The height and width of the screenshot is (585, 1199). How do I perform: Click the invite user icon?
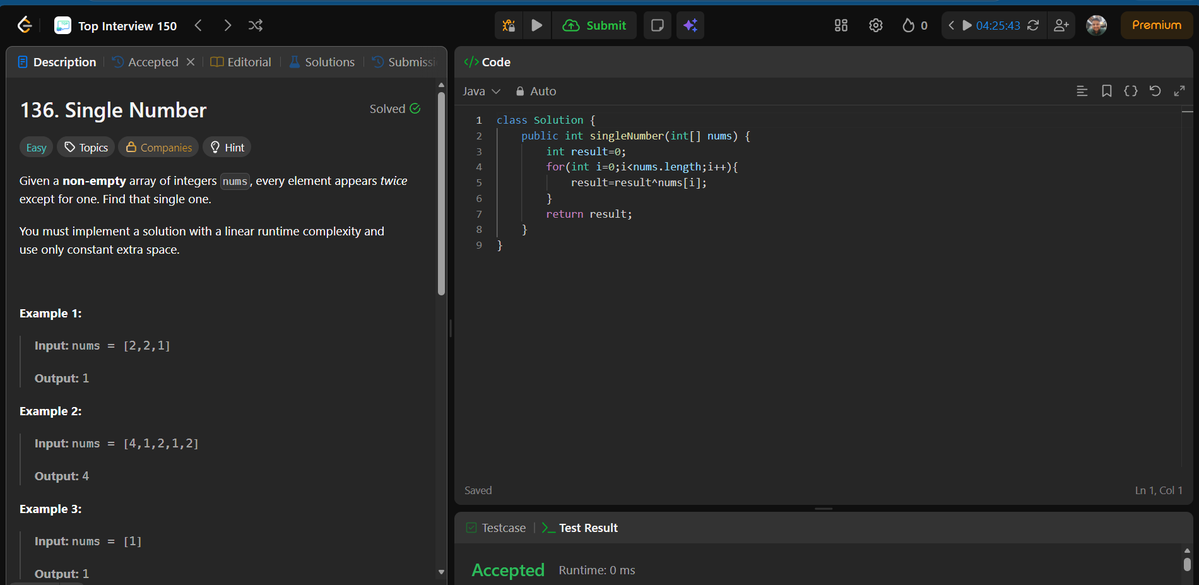pyautogui.click(x=1061, y=25)
